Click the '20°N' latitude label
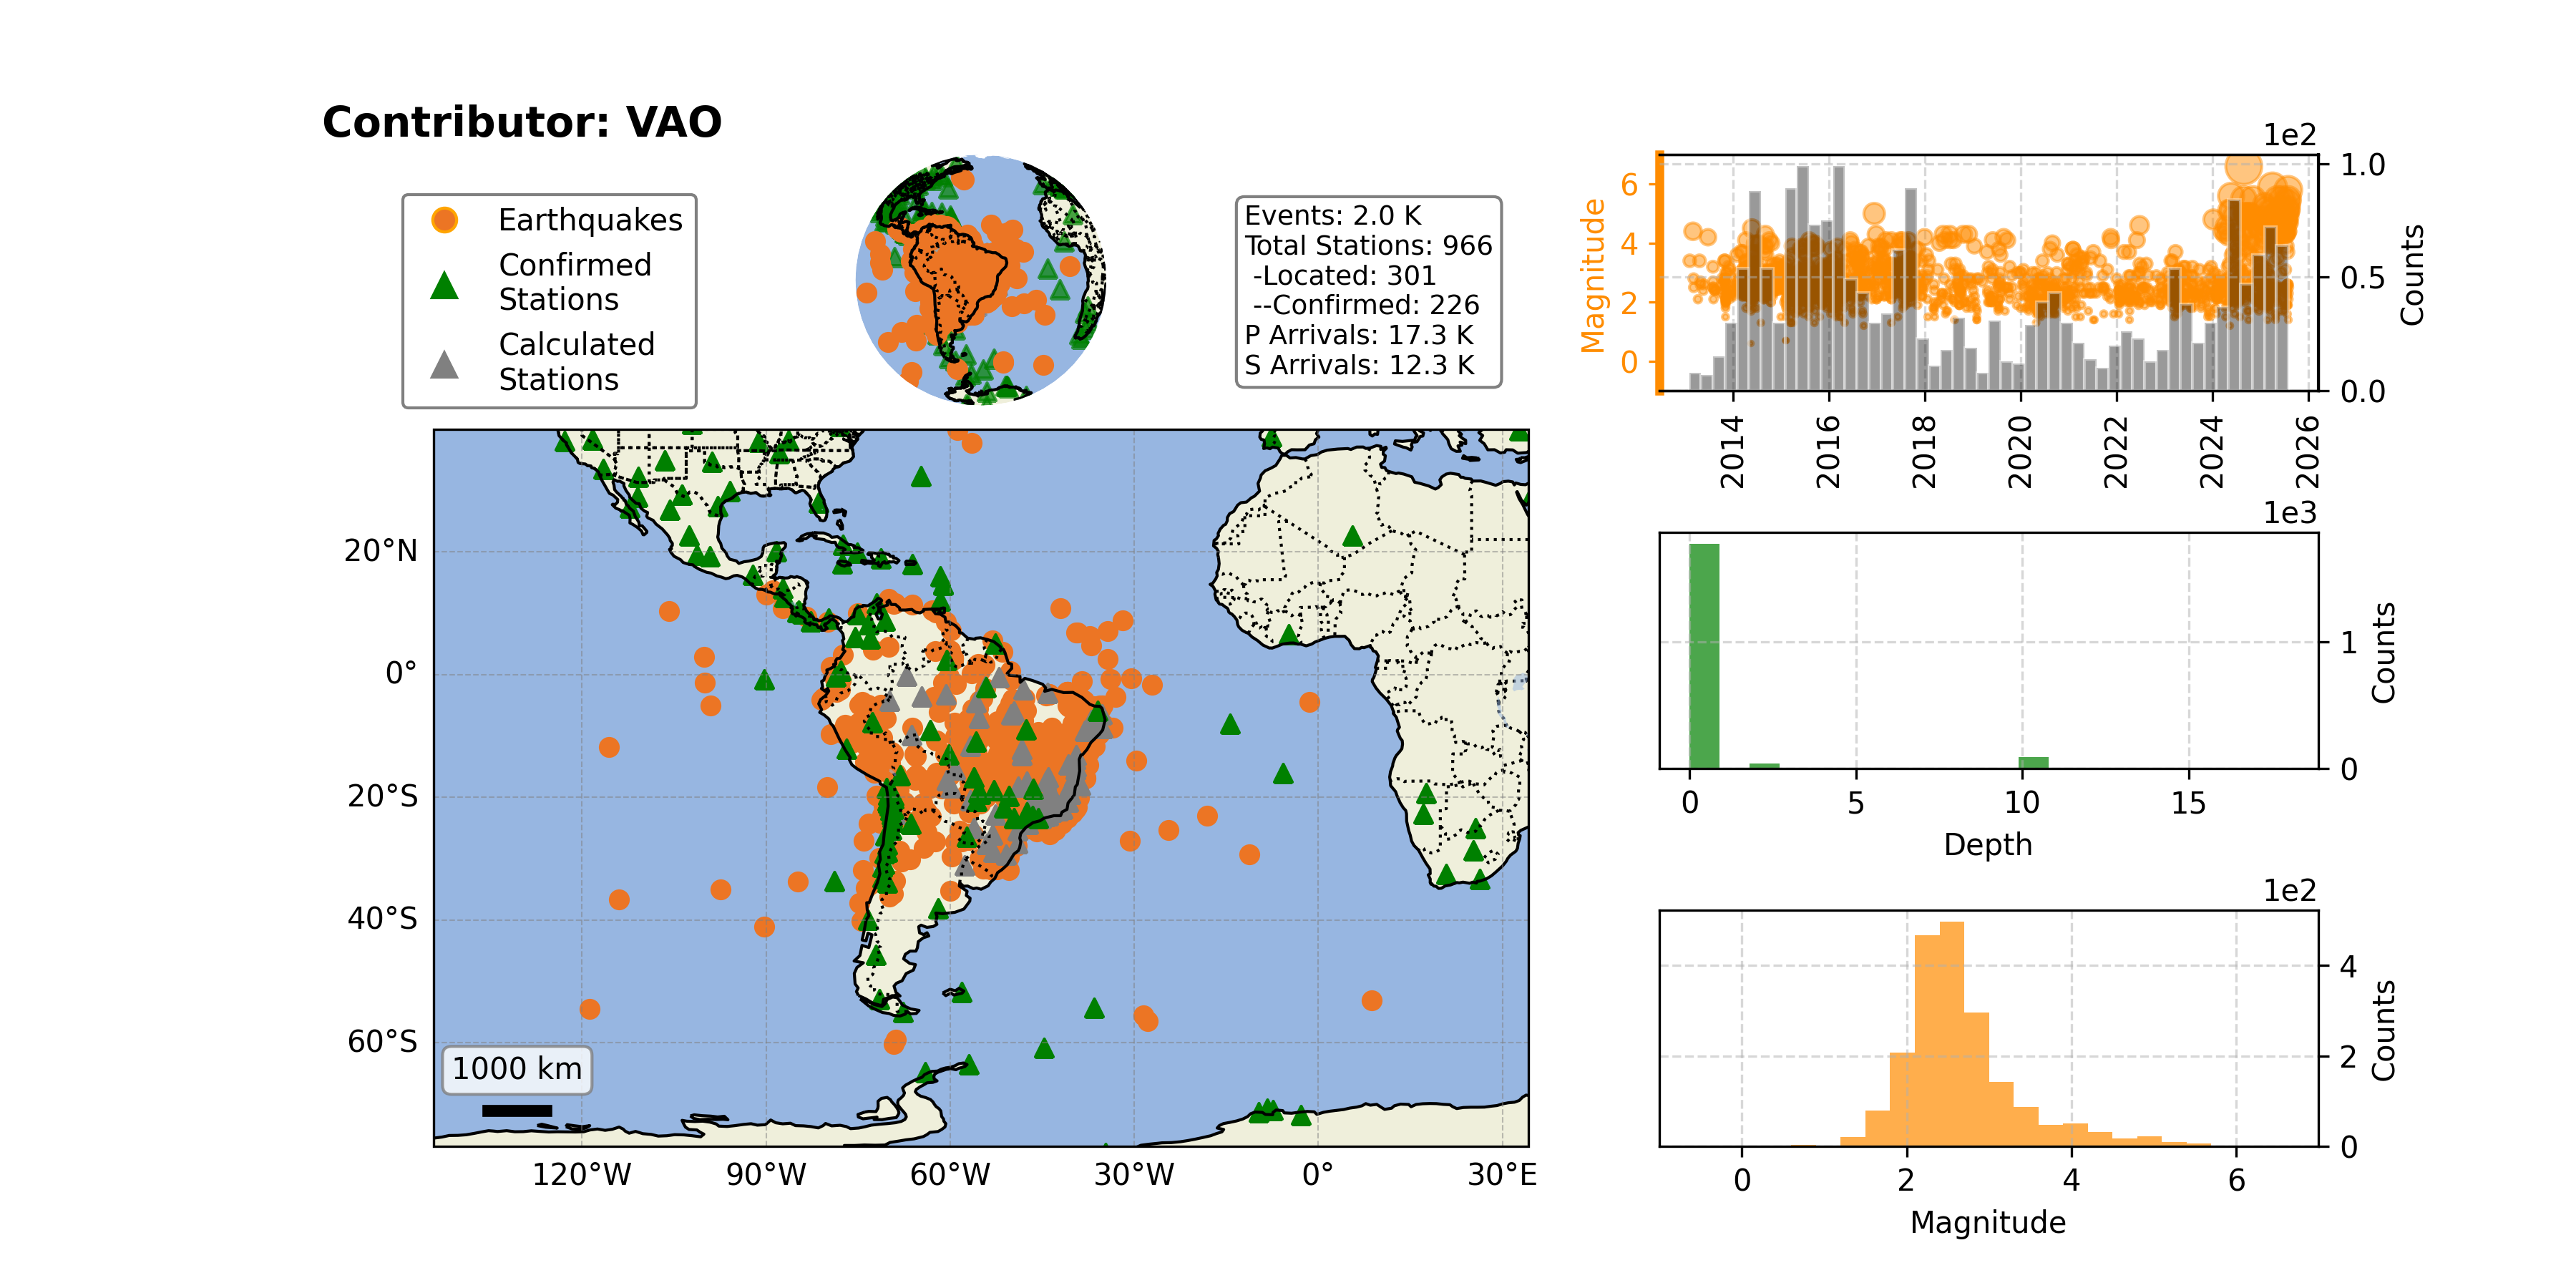 (x=381, y=551)
